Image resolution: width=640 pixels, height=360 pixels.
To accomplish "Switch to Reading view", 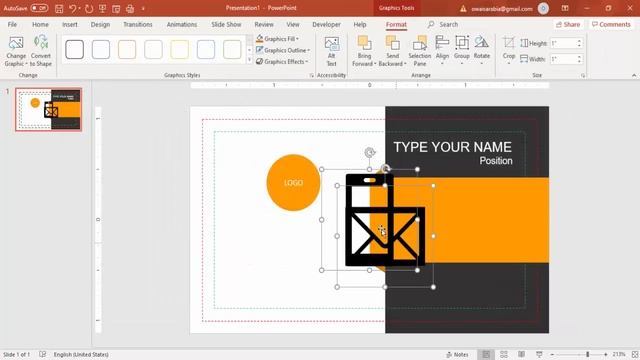I will pos(522,354).
